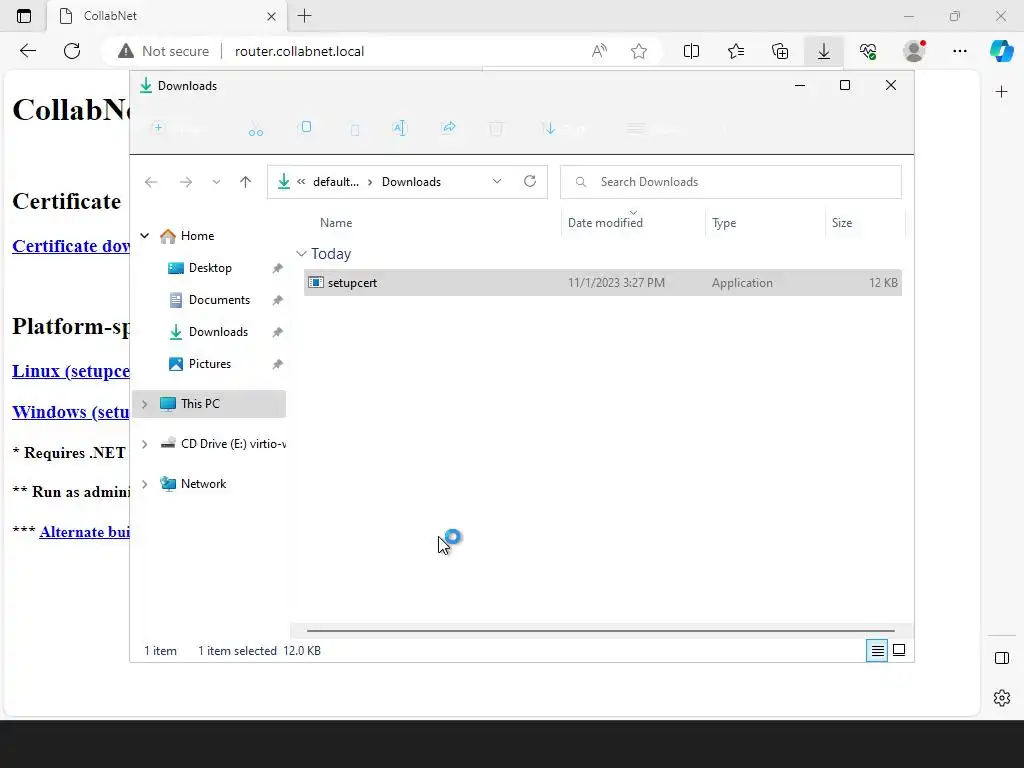Close the CollabNet tab
The height and width of the screenshot is (768, 1024).
[x=272, y=16]
